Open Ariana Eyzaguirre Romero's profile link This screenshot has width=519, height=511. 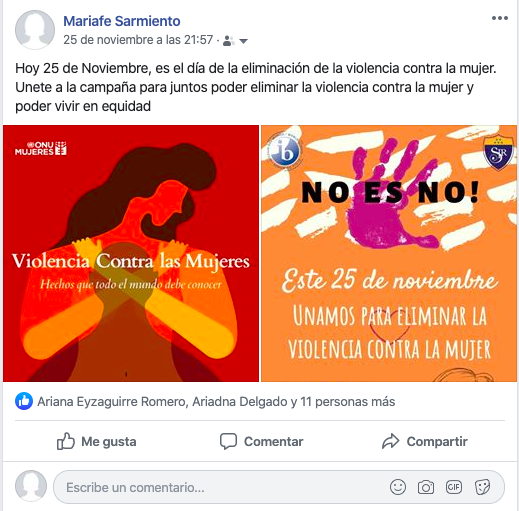click(x=111, y=402)
